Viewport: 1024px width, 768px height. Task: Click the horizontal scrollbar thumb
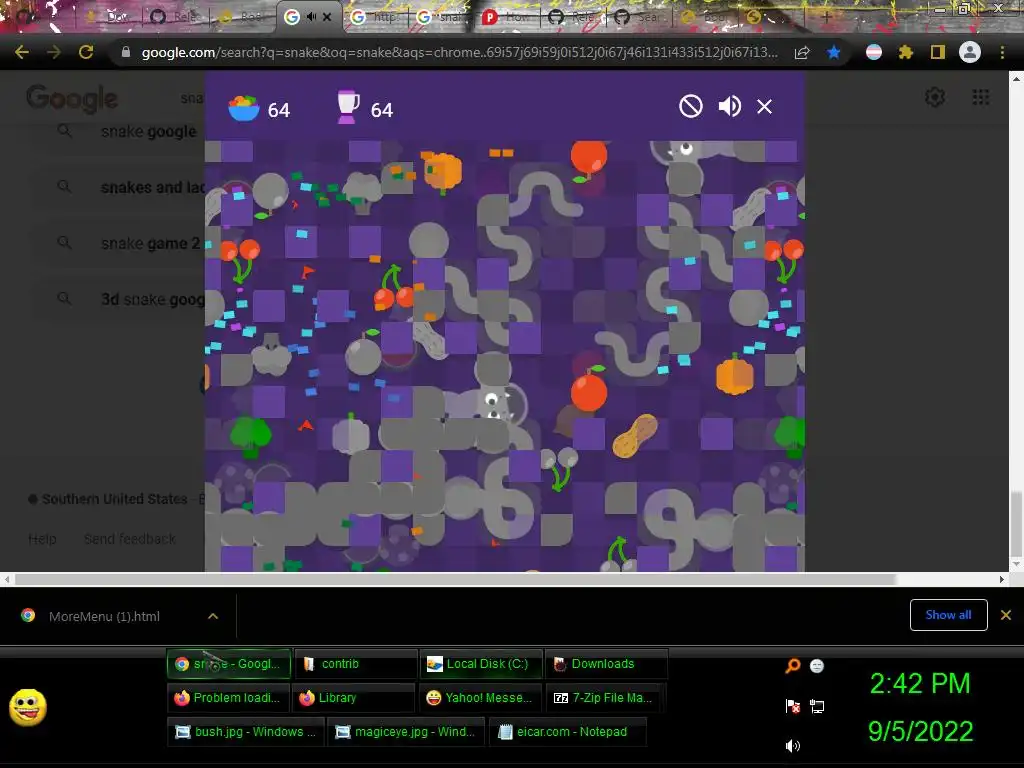click(455, 579)
